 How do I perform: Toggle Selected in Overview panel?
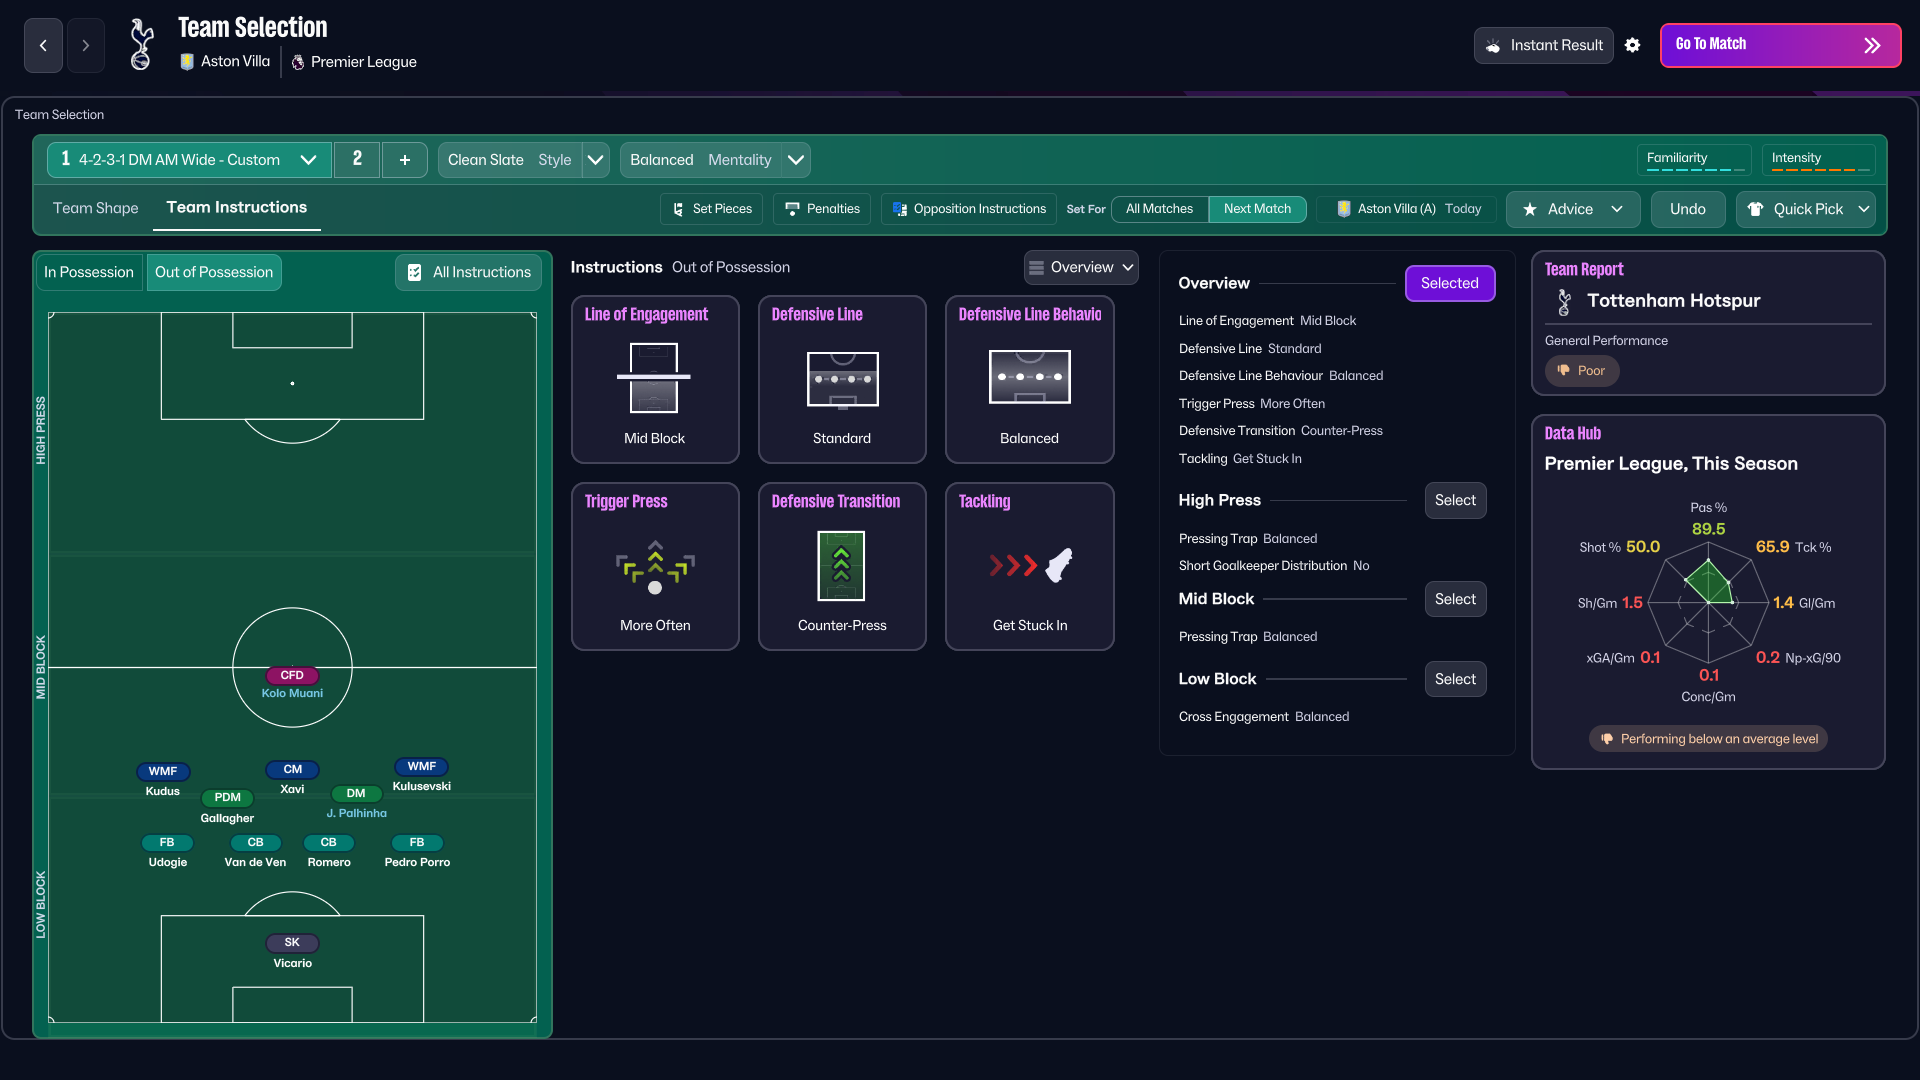pyautogui.click(x=1449, y=283)
